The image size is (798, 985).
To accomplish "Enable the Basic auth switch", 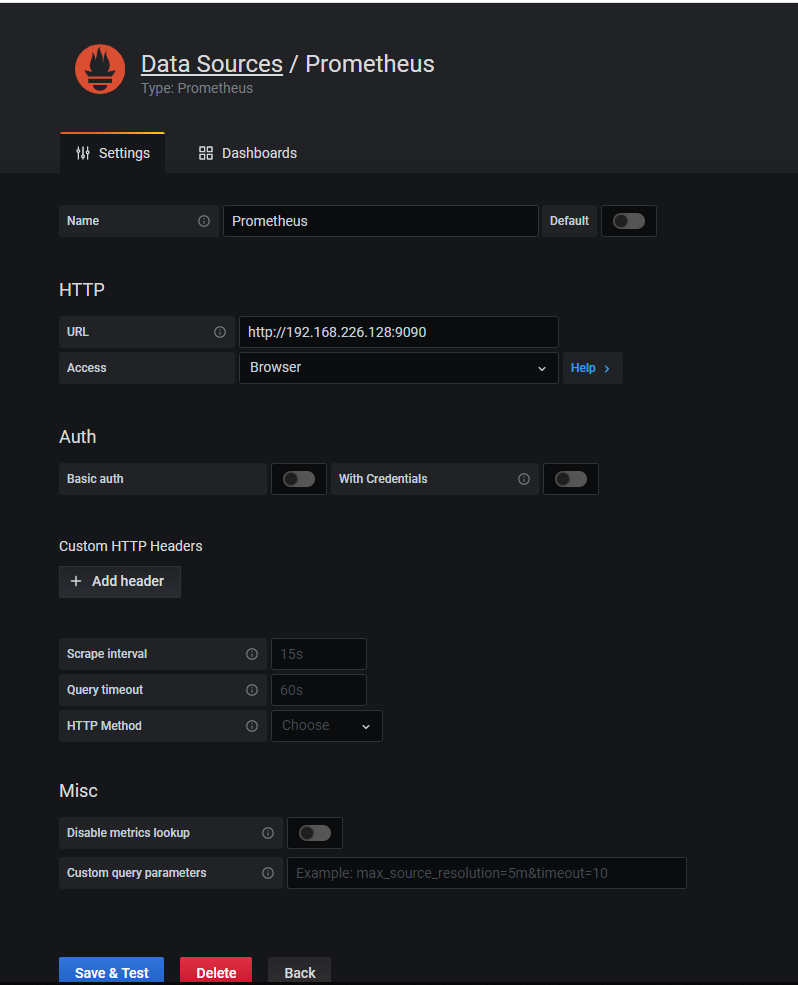I will [x=298, y=479].
